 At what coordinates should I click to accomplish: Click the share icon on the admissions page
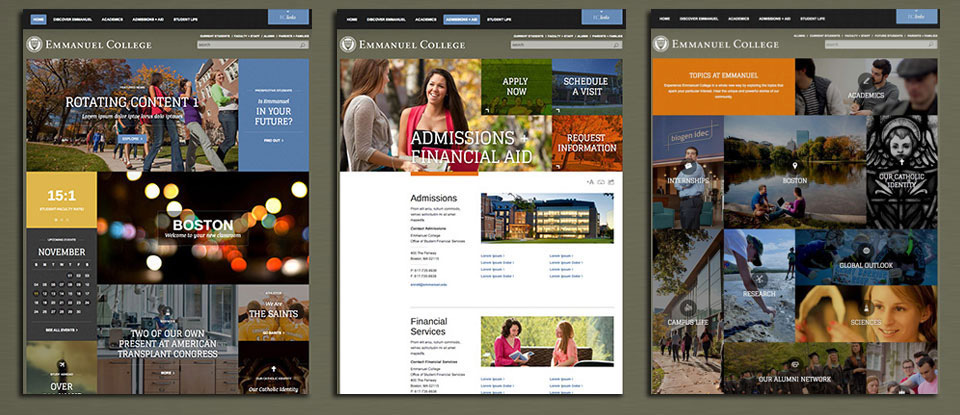(611, 182)
